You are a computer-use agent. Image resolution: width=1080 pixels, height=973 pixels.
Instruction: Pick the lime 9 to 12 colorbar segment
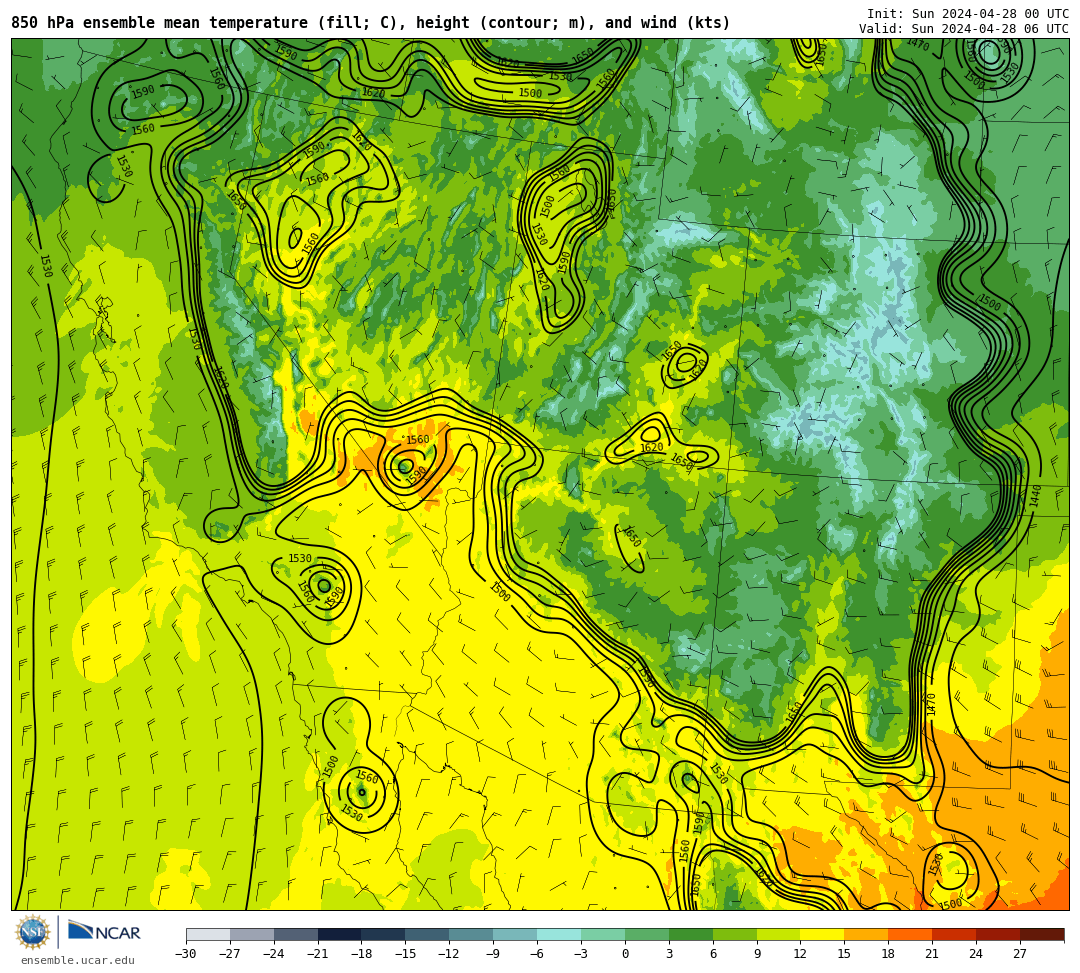(x=779, y=934)
